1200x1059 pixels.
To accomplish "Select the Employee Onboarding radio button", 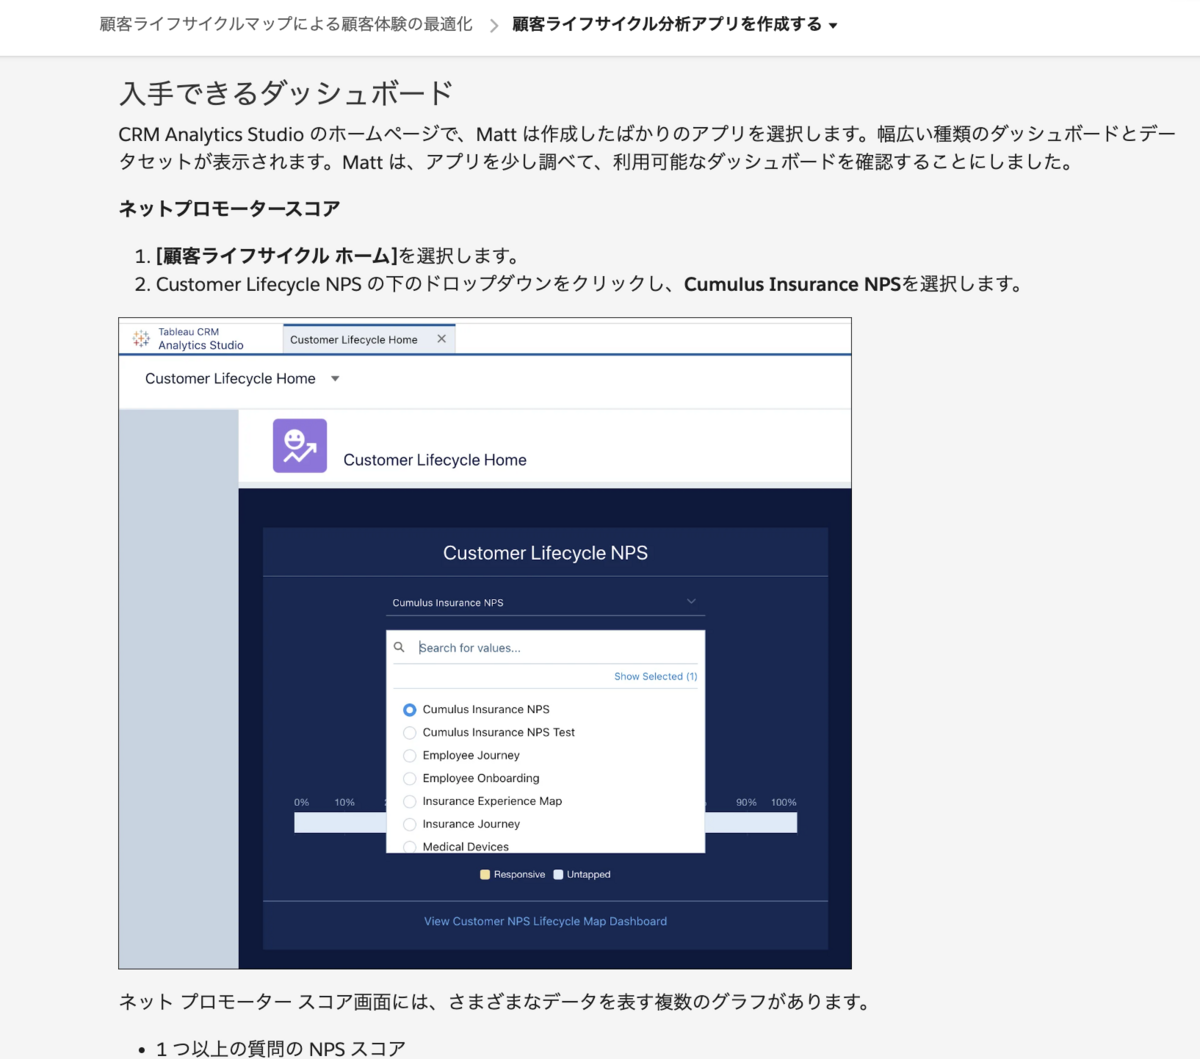I will pyautogui.click(x=409, y=778).
